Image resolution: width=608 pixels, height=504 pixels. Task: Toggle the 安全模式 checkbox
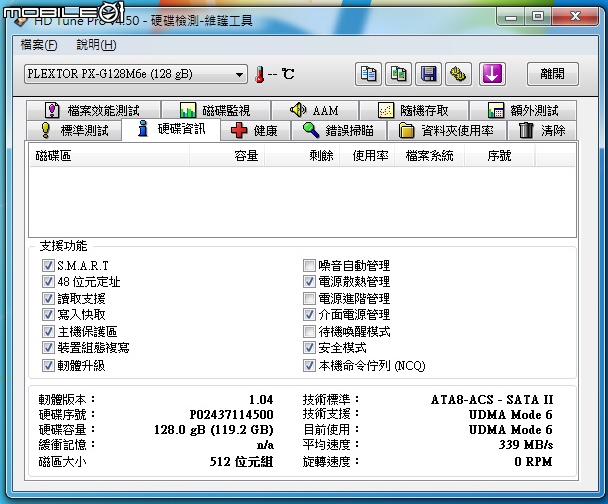tap(309, 347)
